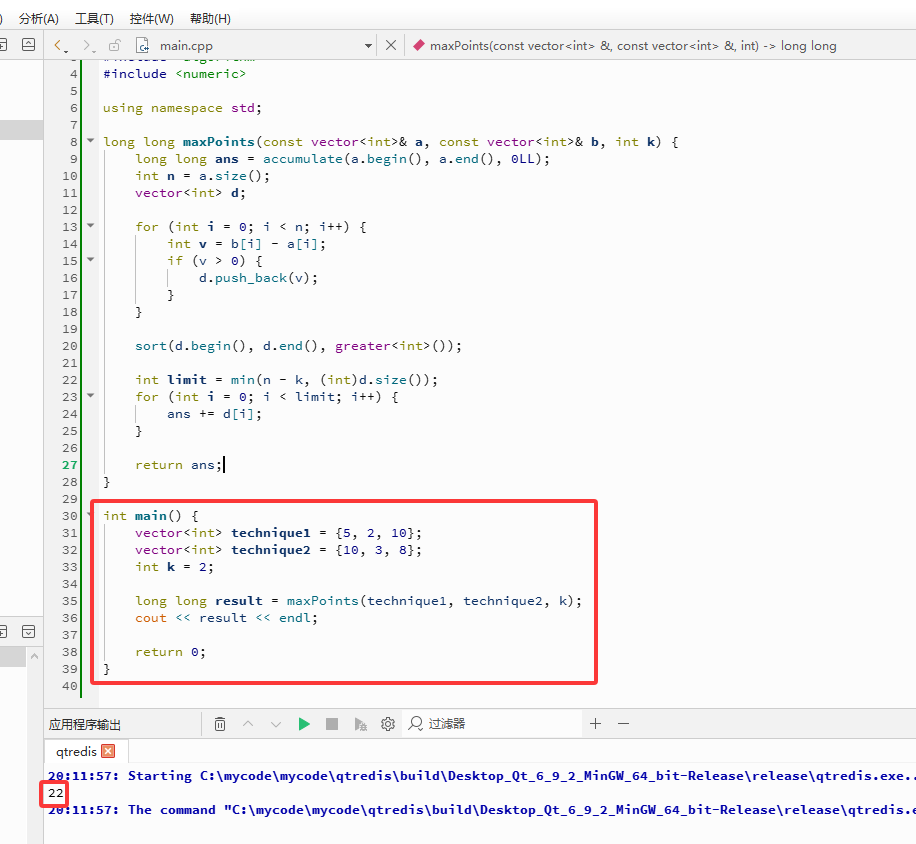
Task: Click the 'using namespace std;' line
Action: point(182,108)
